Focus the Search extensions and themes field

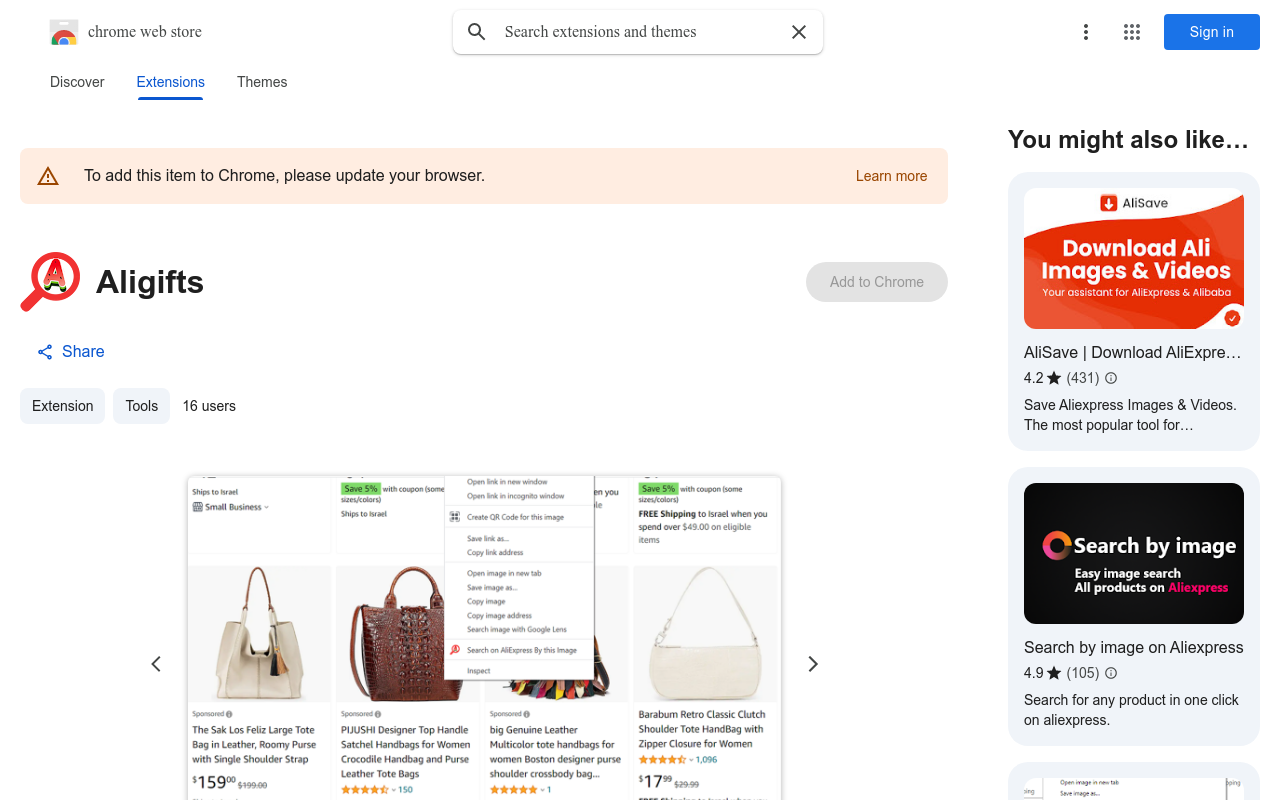pos(638,32)
